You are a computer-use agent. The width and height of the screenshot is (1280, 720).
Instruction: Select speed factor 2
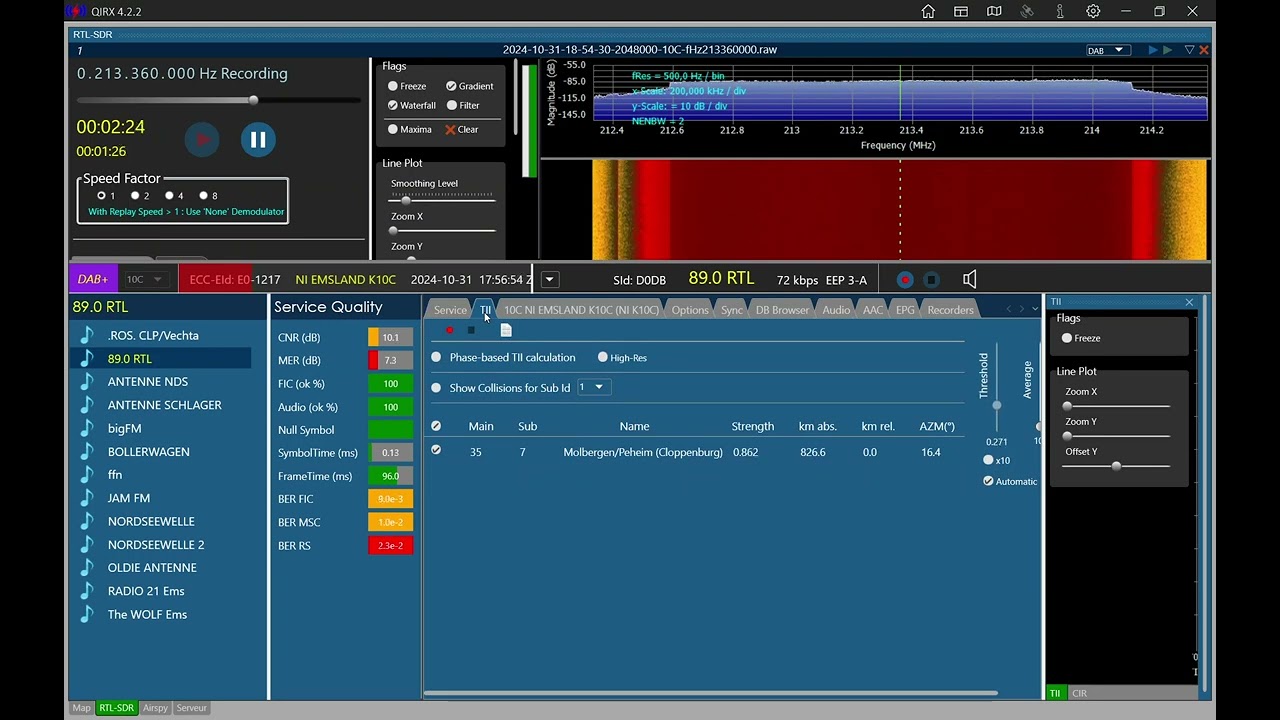(x=135, y=196)
